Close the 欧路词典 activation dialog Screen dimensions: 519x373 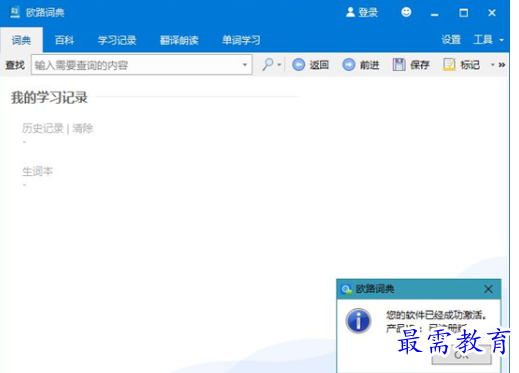(x=488, y=289)
